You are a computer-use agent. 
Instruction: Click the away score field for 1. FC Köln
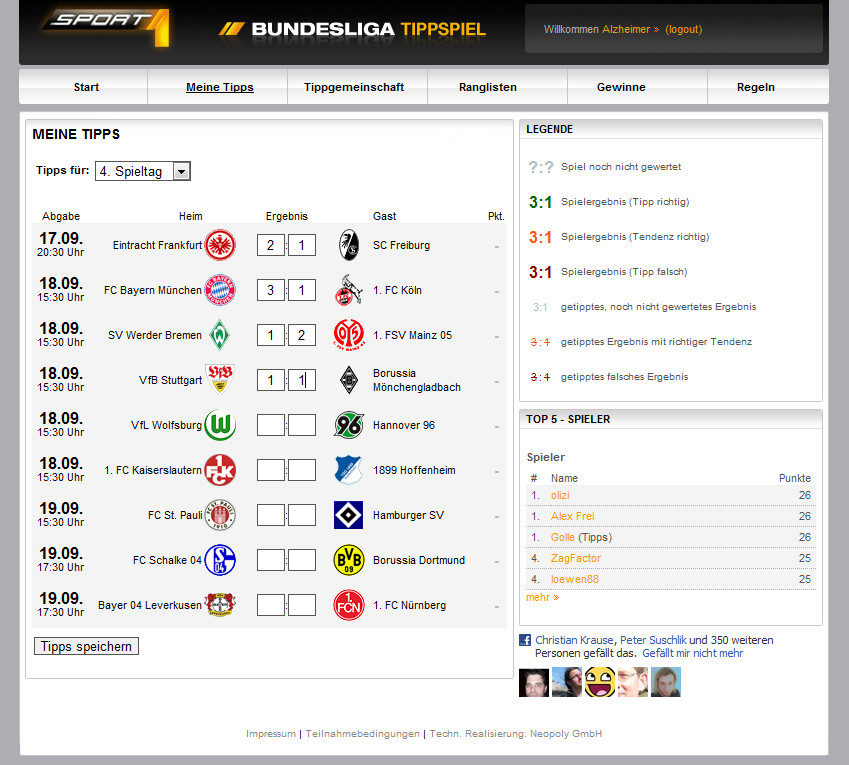point(302,290)
